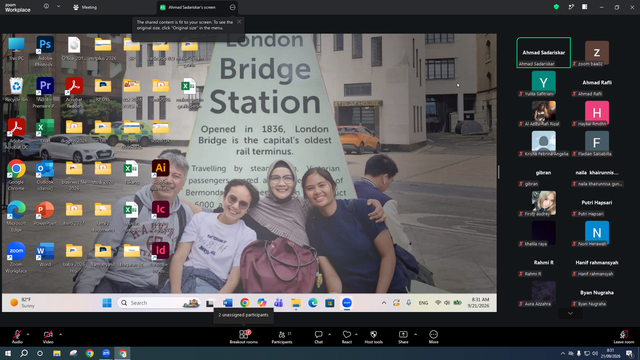Select Firsty audrey's photo tile

[544, 203]
